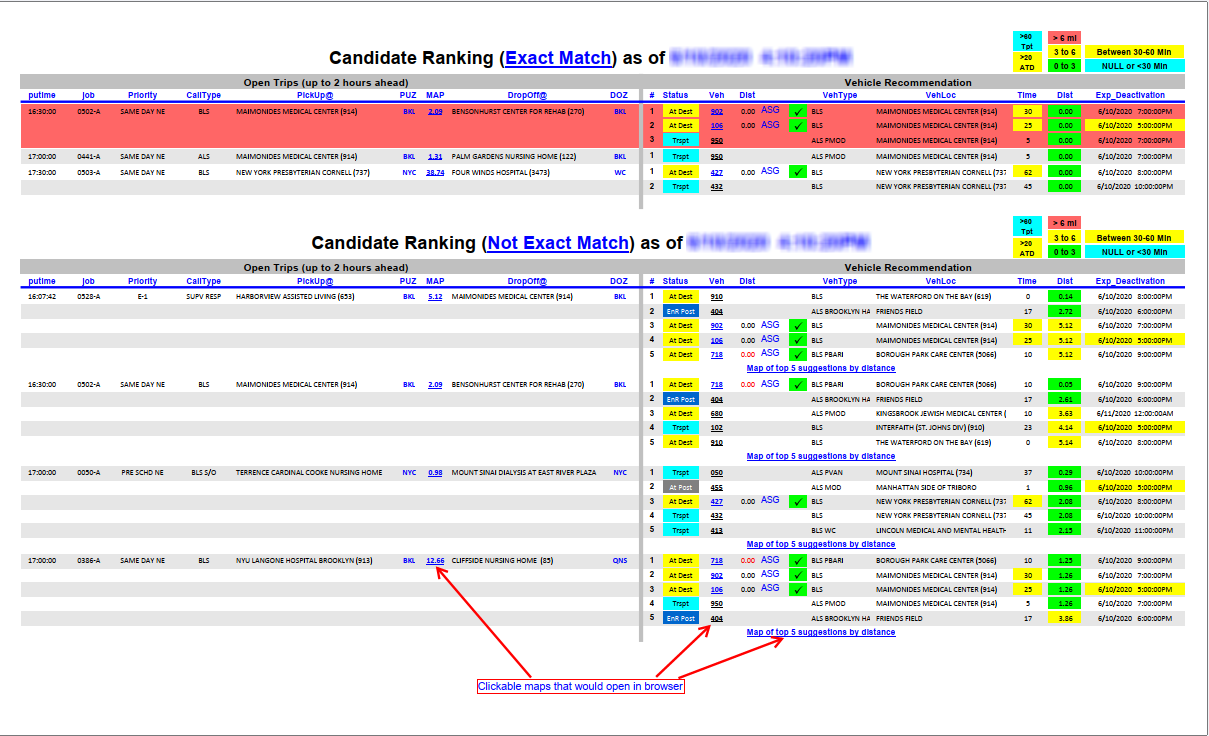The height and width of the screenshot is (736, 1209).
Task: Click green checkmark for vehicle 427 in Exact Match
Action: [x=797, y=172]
